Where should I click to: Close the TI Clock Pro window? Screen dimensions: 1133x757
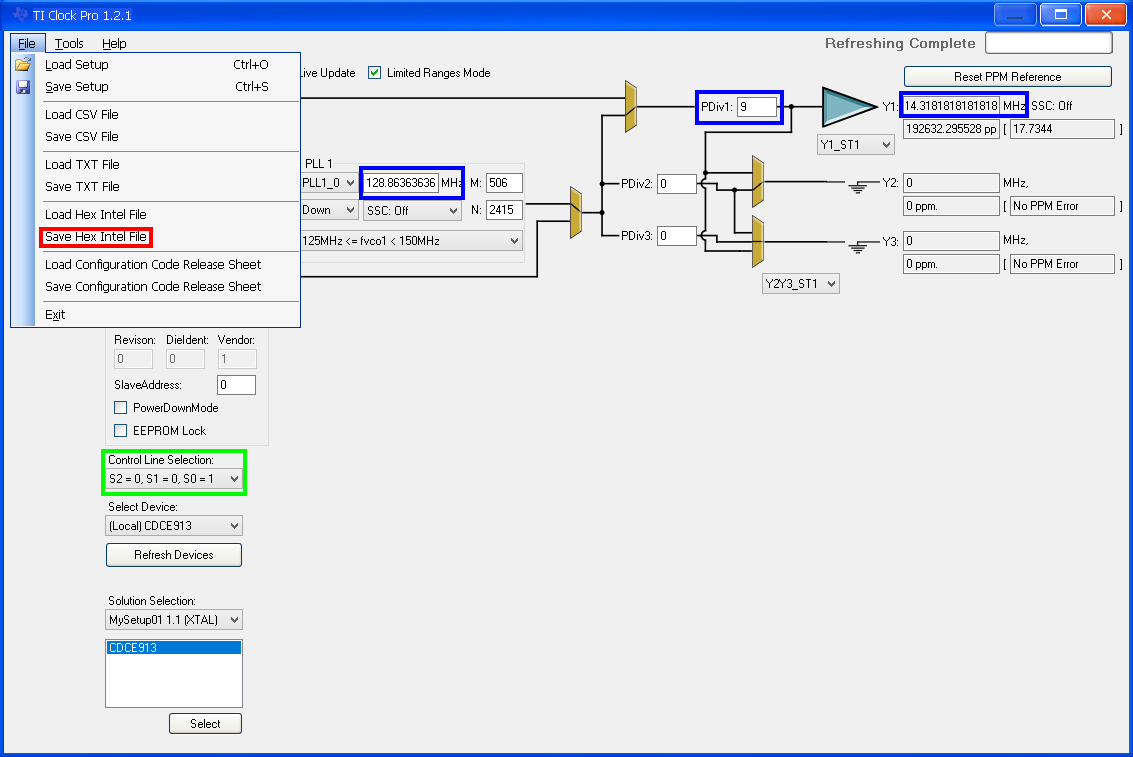(1106, 14)
